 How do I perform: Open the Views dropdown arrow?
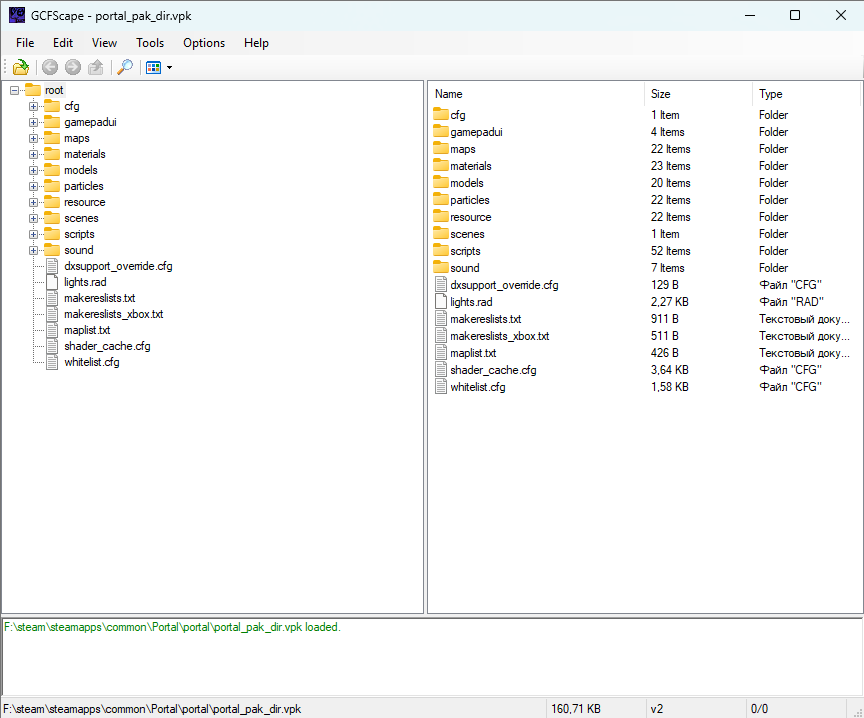(x=169, y=67)
